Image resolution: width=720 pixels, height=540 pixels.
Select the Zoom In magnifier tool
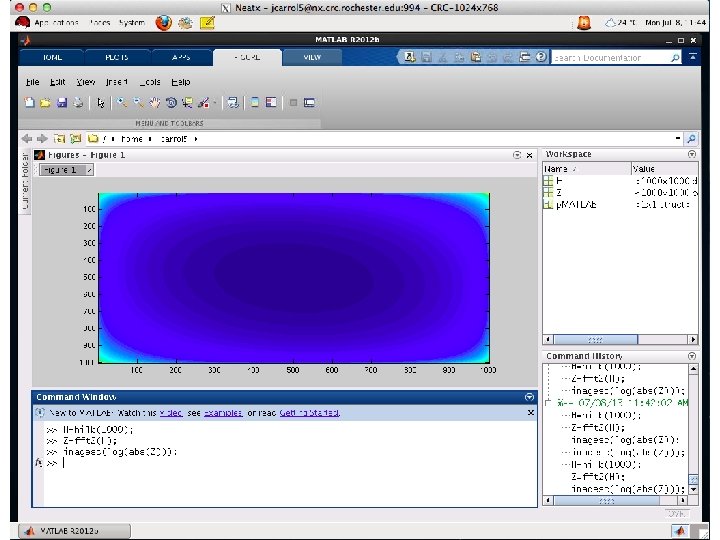121,102
